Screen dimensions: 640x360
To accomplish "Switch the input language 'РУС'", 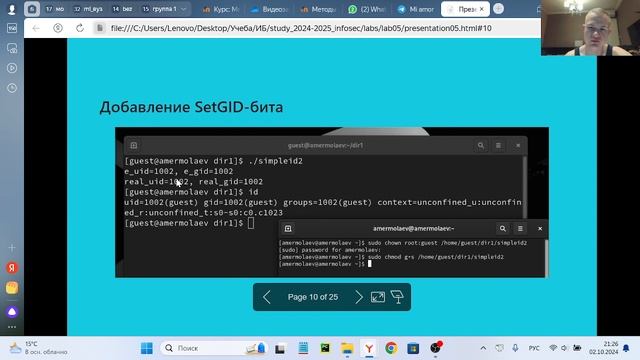I will [534, 348].
